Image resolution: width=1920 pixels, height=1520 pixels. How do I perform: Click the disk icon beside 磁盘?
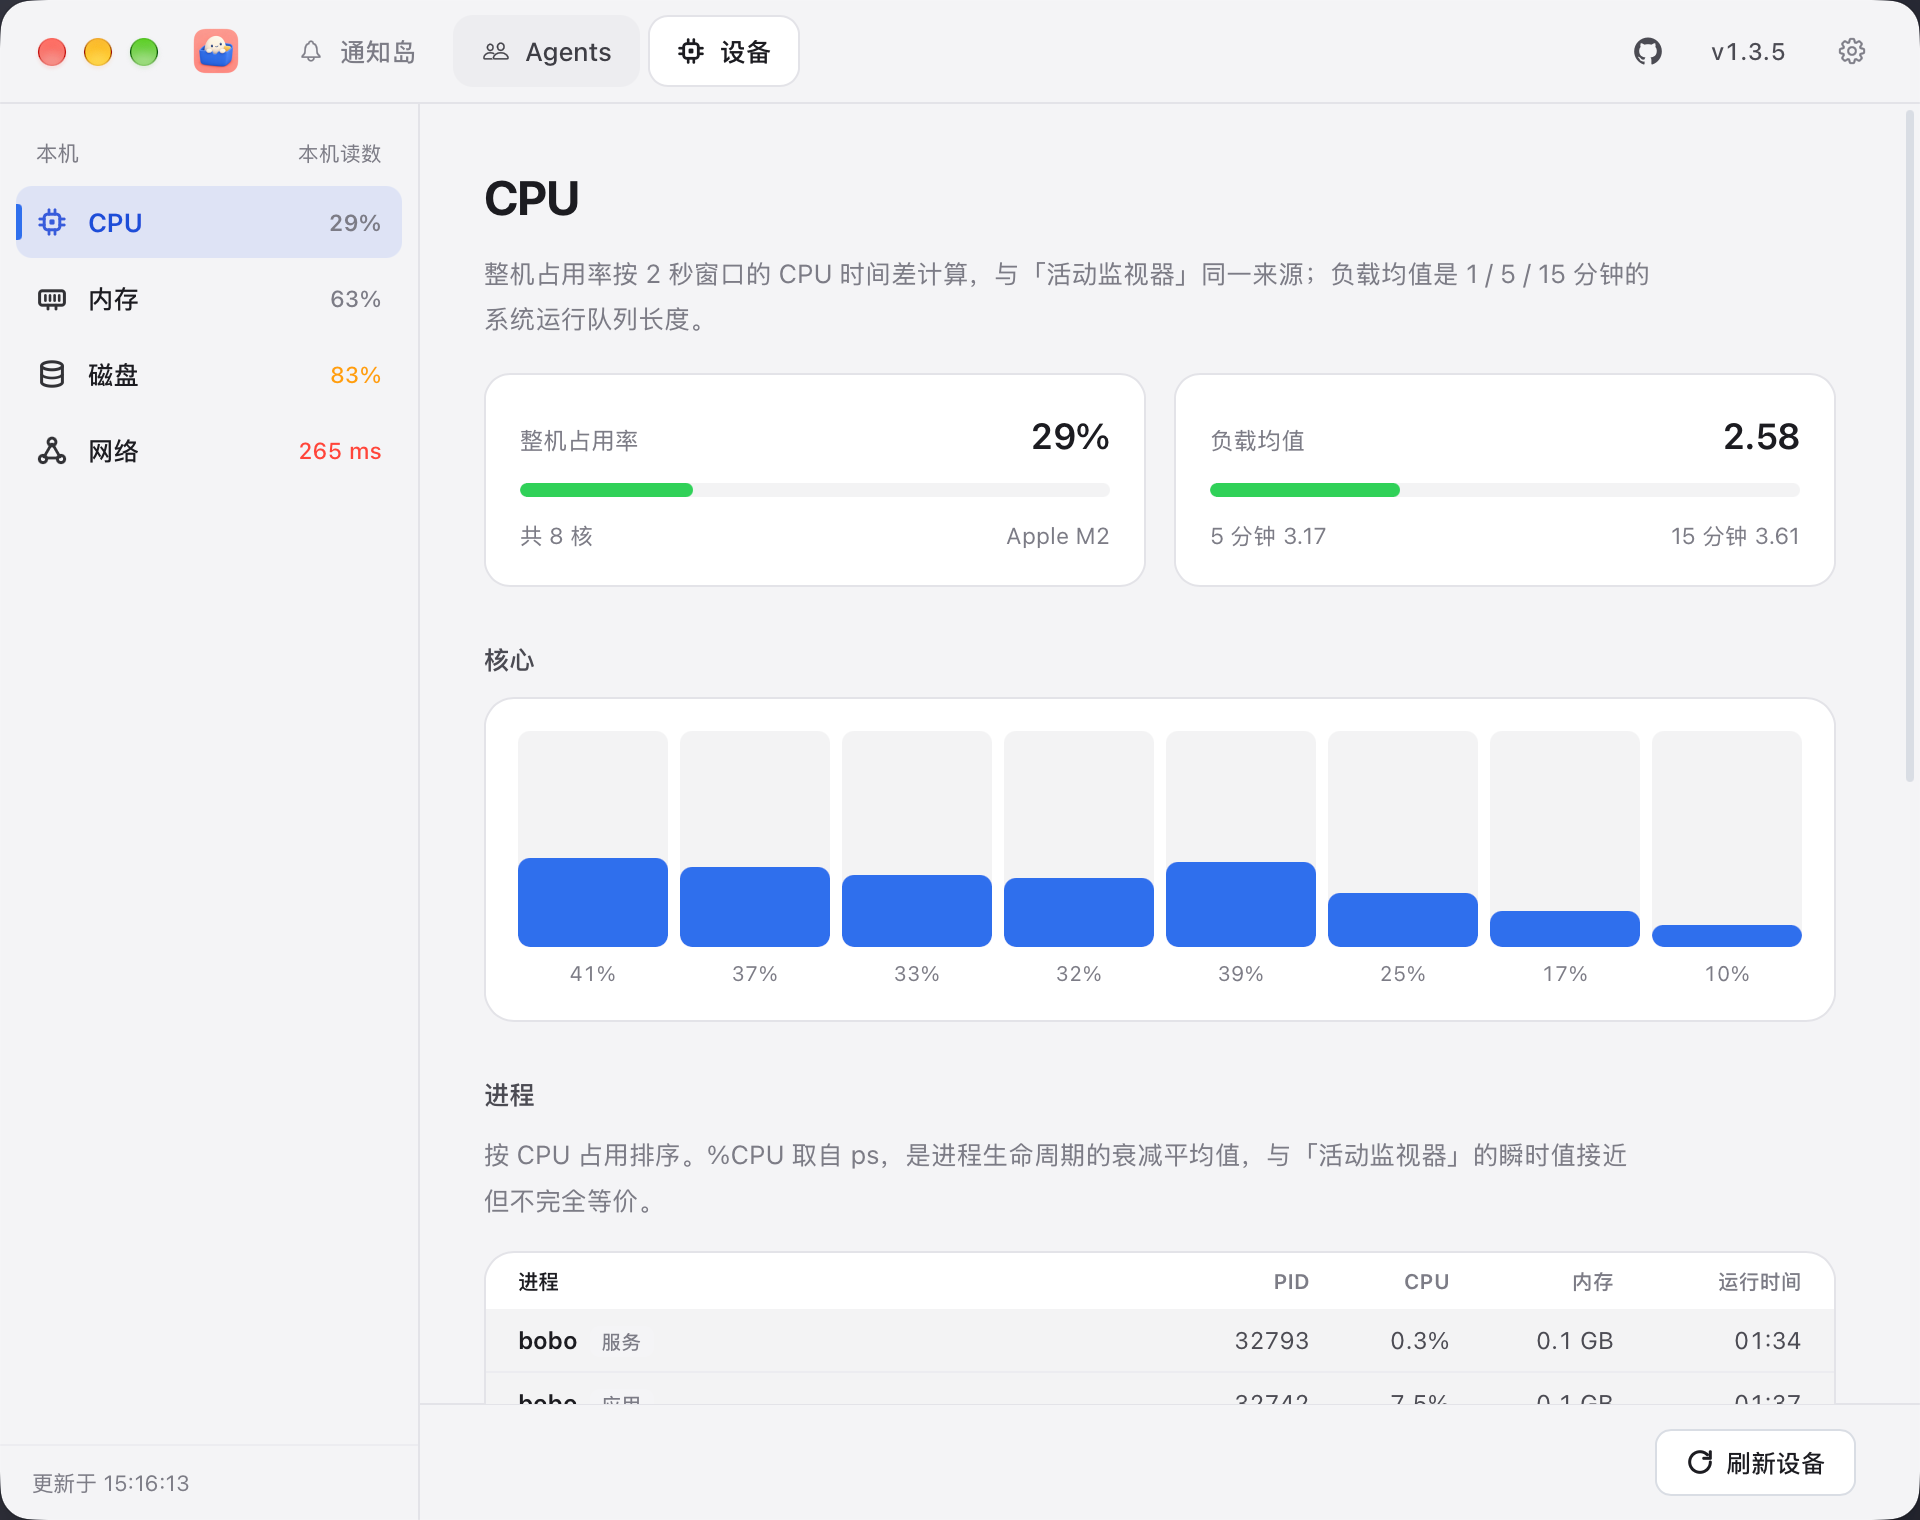coord(52,374)
